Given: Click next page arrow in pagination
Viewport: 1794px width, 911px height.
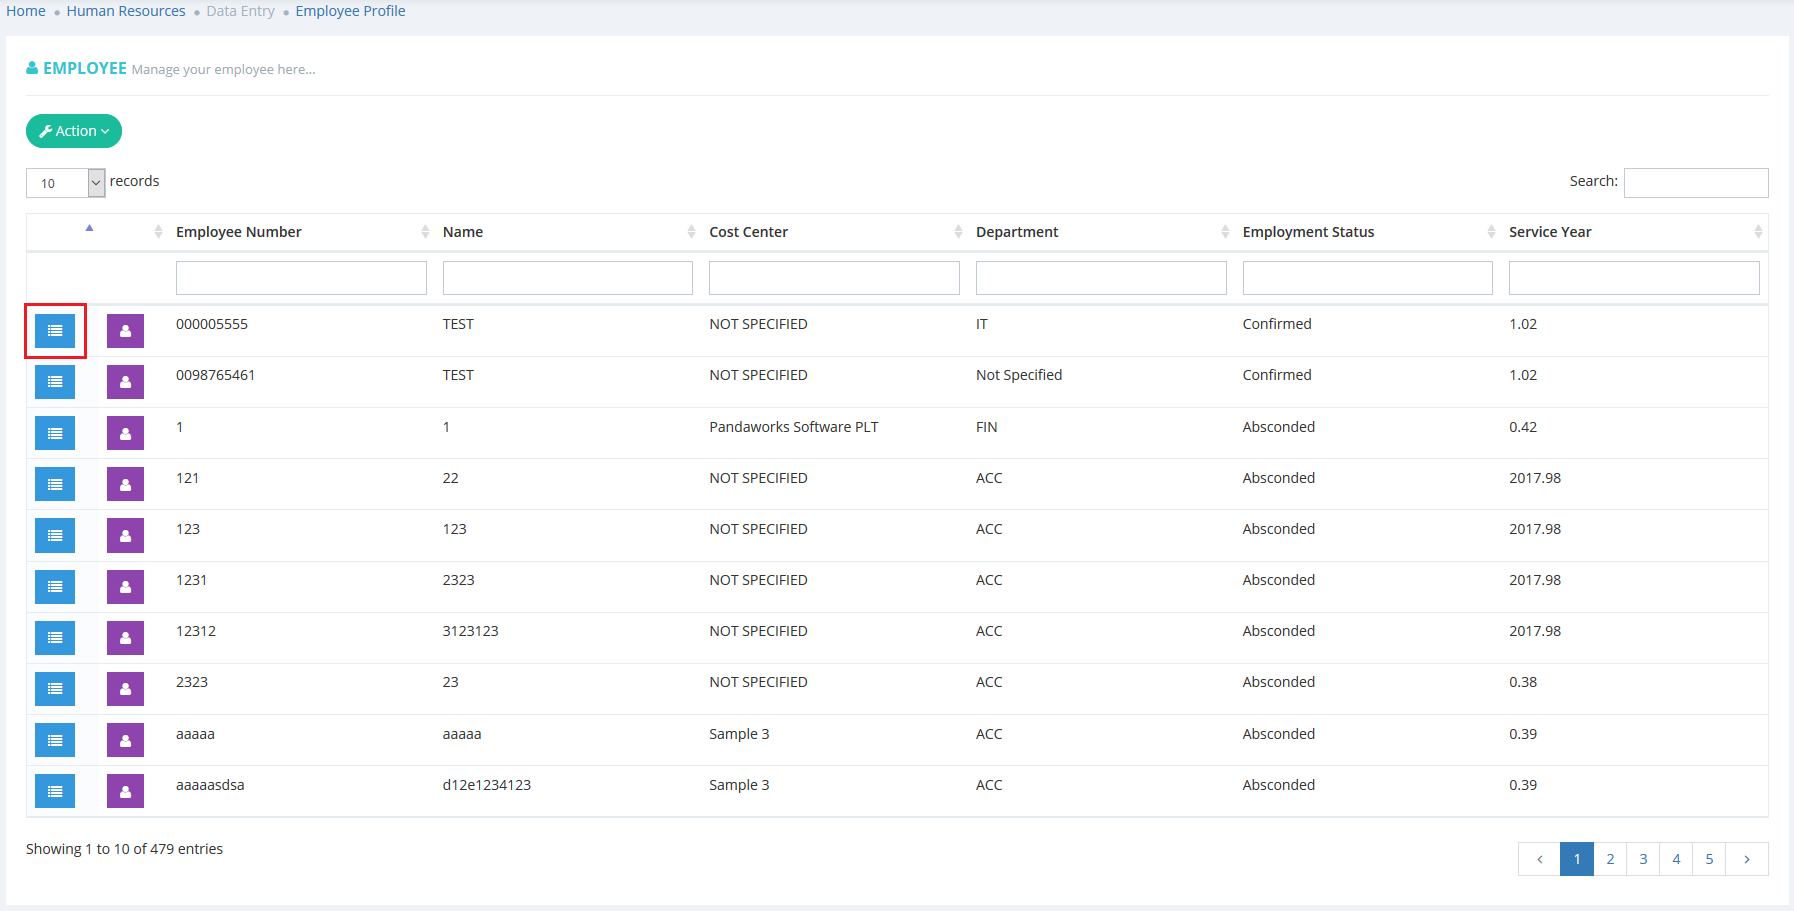Looking at the screenshot, I should pos(1747,859).
